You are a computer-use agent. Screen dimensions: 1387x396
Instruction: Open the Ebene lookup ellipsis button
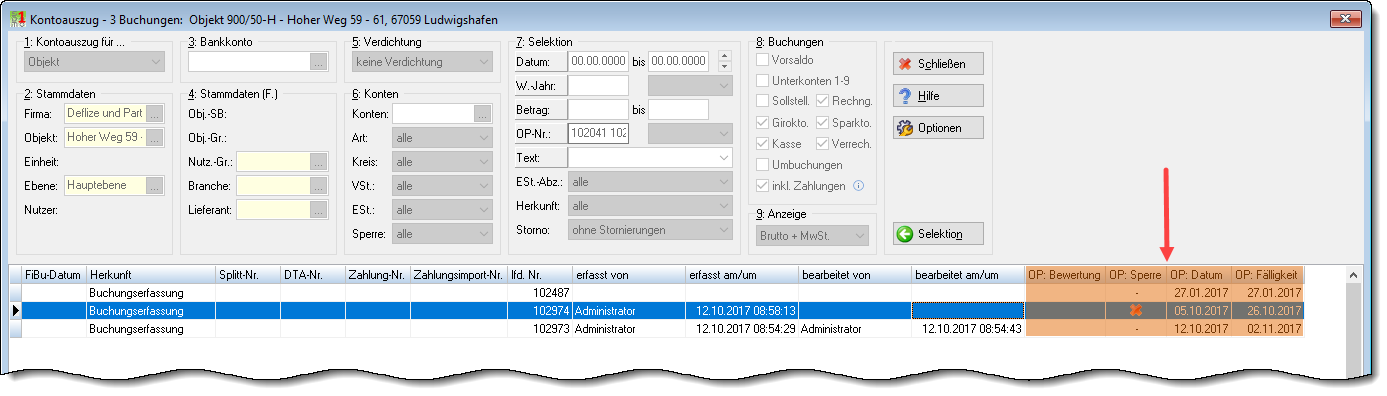pos(155,185)
